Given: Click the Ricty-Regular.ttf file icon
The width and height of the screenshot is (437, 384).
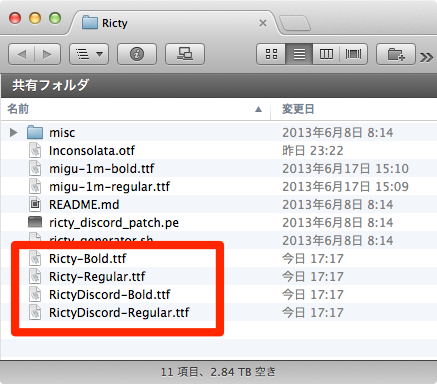Looking at the screenshot, I should (35, 276).
